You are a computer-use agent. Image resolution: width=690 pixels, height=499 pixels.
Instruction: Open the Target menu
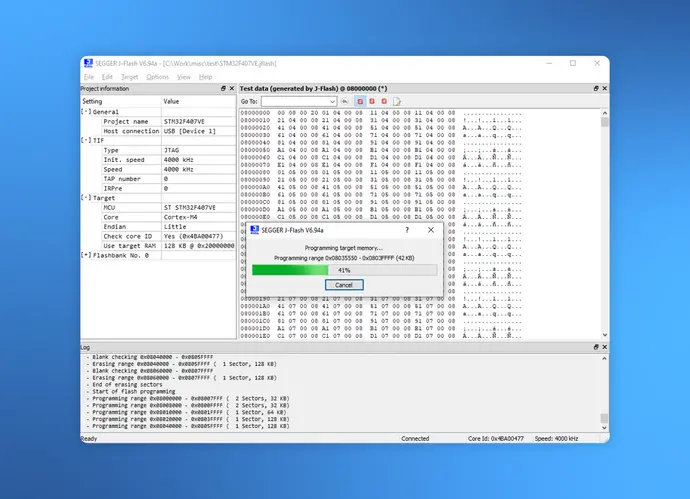coord(130,77)
